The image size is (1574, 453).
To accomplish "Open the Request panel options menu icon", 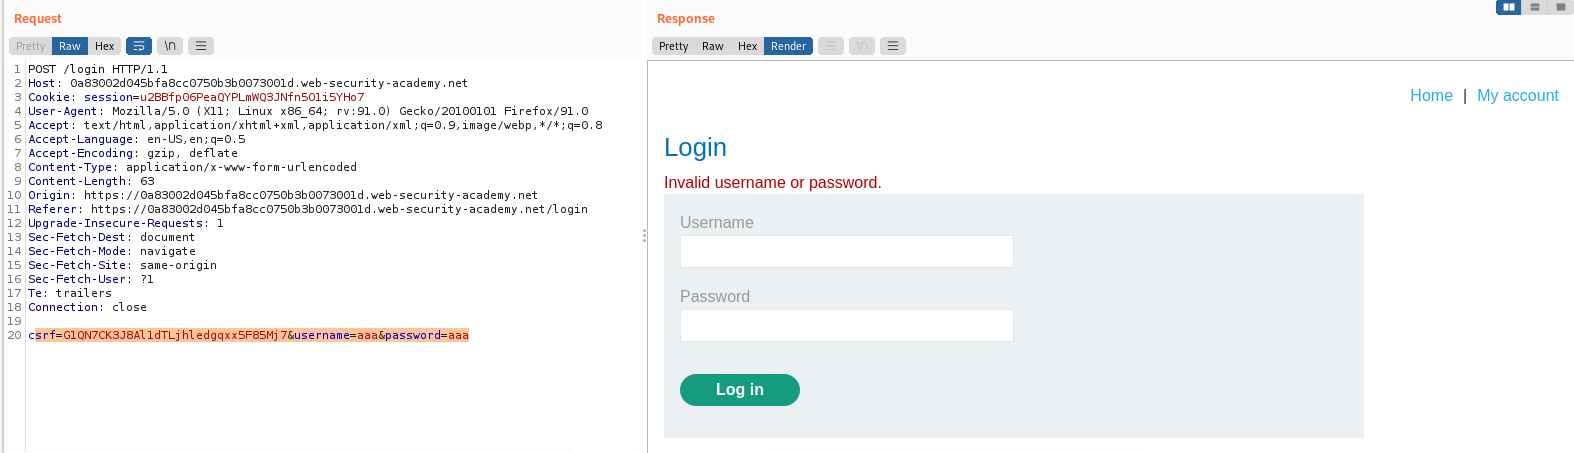I will pos(201,46).
